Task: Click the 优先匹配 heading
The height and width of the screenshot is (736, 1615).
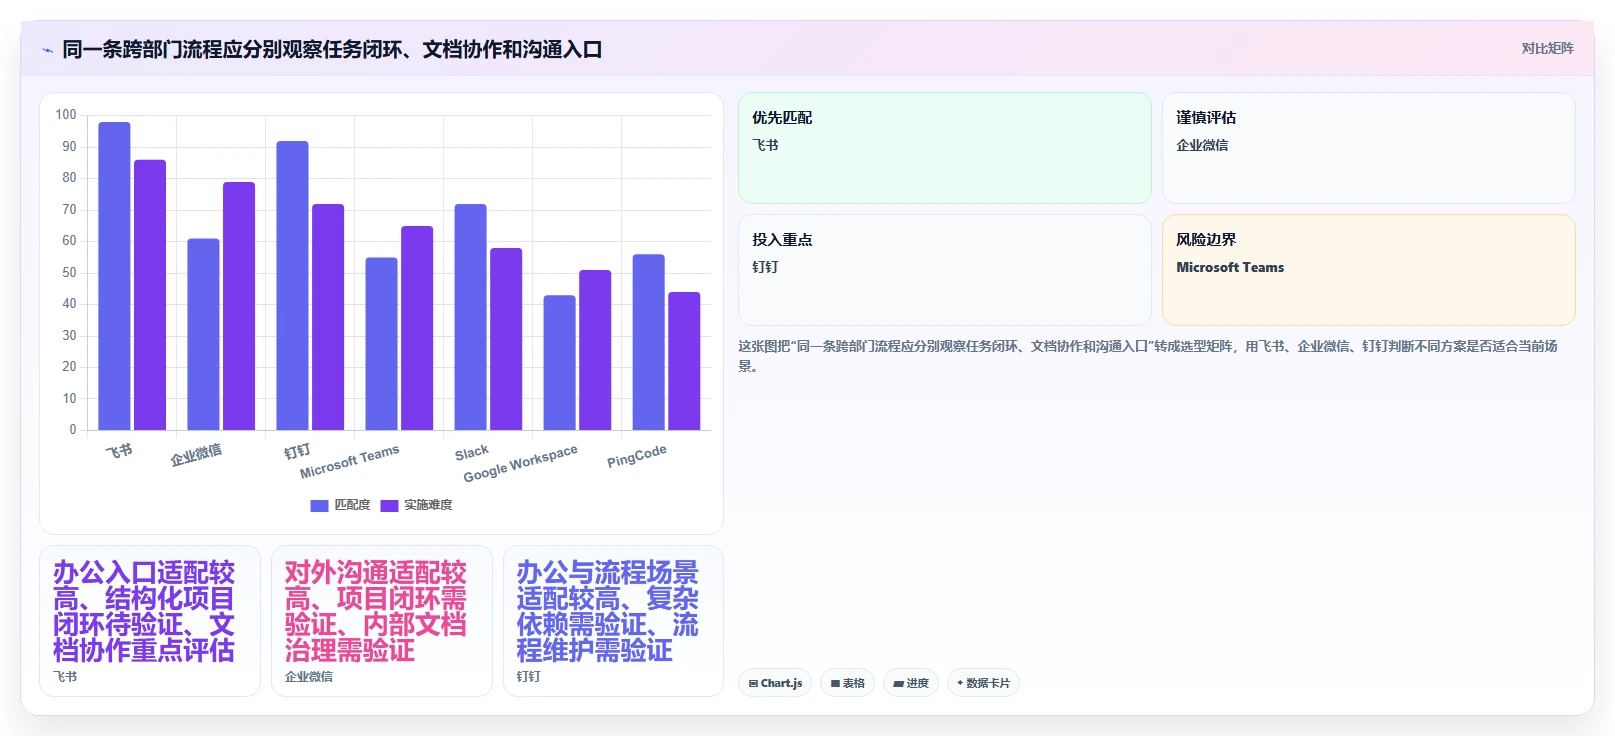Action: click(782, 118)
